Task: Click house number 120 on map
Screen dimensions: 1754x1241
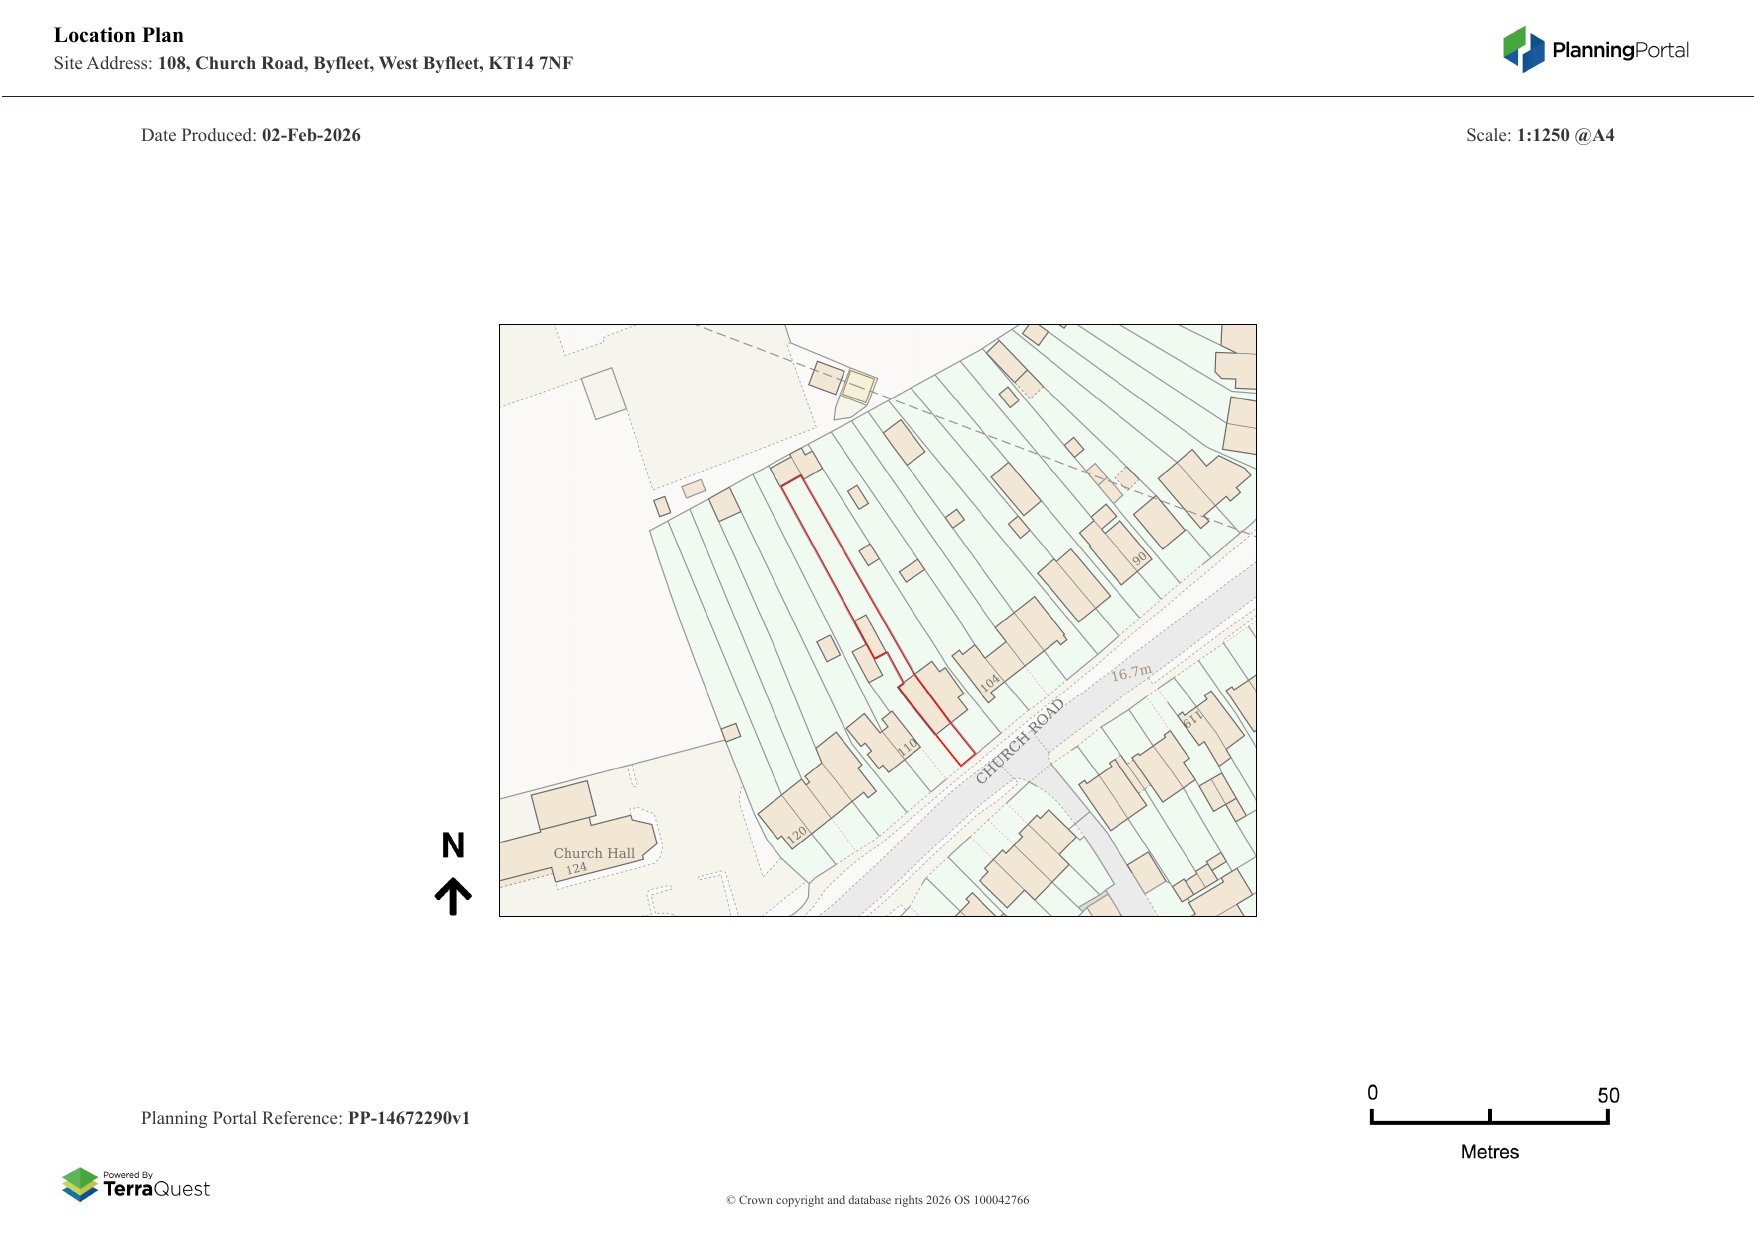Action: click(x=796, y=834)
